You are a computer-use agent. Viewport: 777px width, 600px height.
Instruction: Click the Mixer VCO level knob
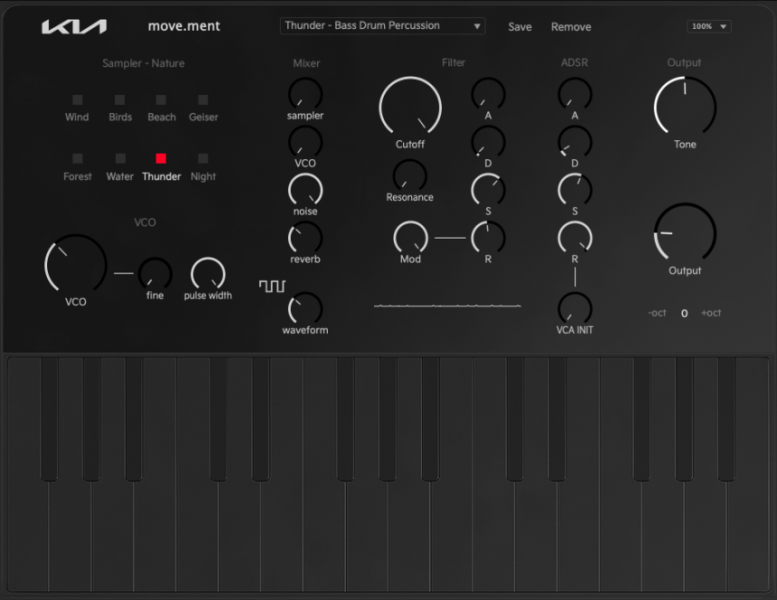coord(305,142)
